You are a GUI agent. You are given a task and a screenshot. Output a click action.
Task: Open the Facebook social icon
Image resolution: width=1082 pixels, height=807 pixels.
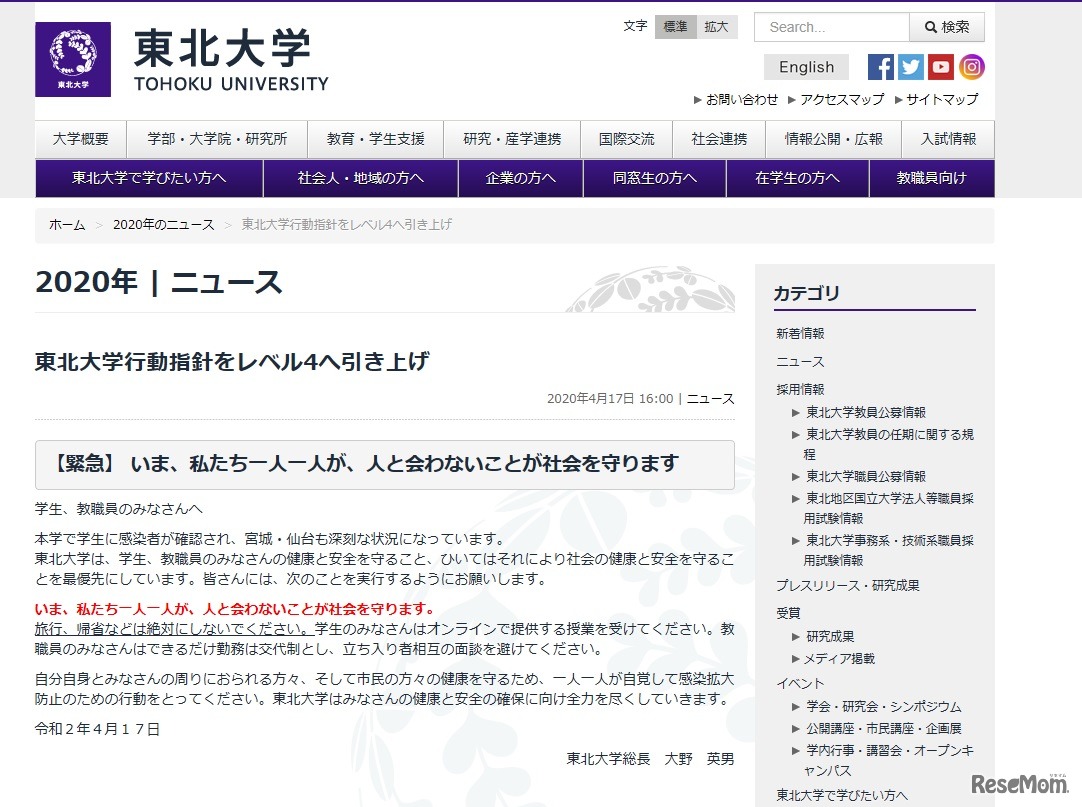pos(880,67)
